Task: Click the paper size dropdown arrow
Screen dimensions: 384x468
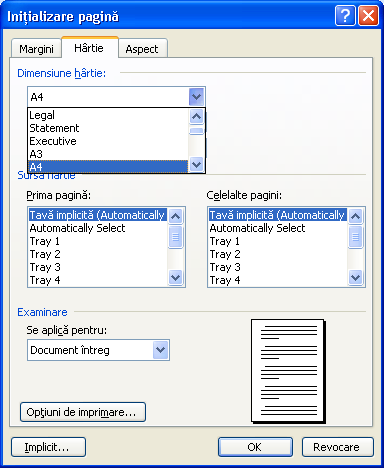Action: coord(196,97)
